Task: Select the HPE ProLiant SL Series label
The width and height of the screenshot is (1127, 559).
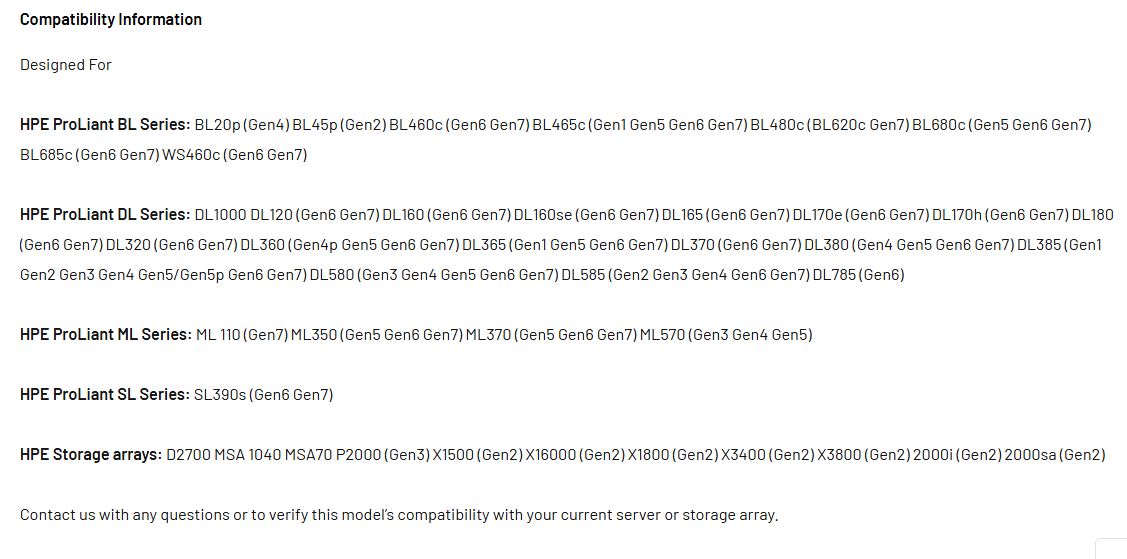Action: [105, 394]
